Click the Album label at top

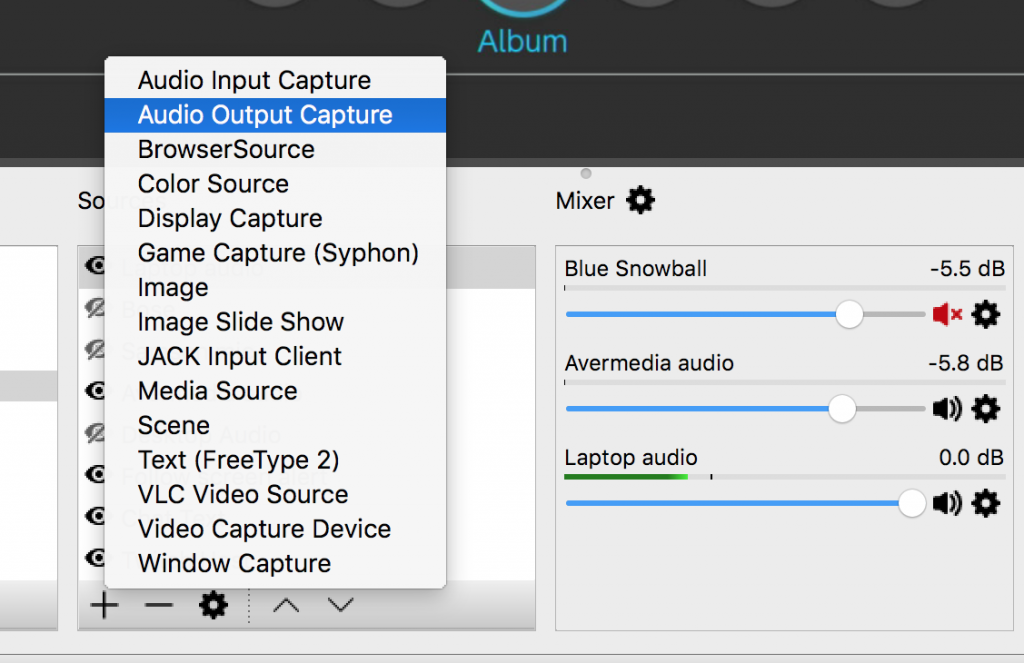pyautogui.click(x=522, y=41)
